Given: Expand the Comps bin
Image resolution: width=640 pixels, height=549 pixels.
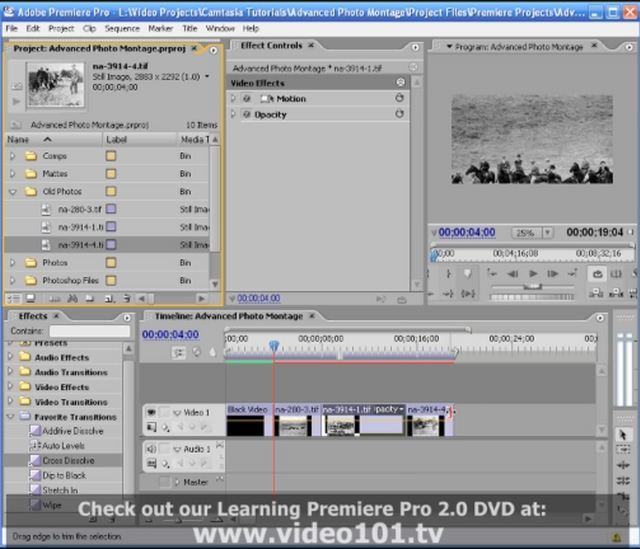Looking at the screenshot, I should pyautogui.click(x=13, y=156).
